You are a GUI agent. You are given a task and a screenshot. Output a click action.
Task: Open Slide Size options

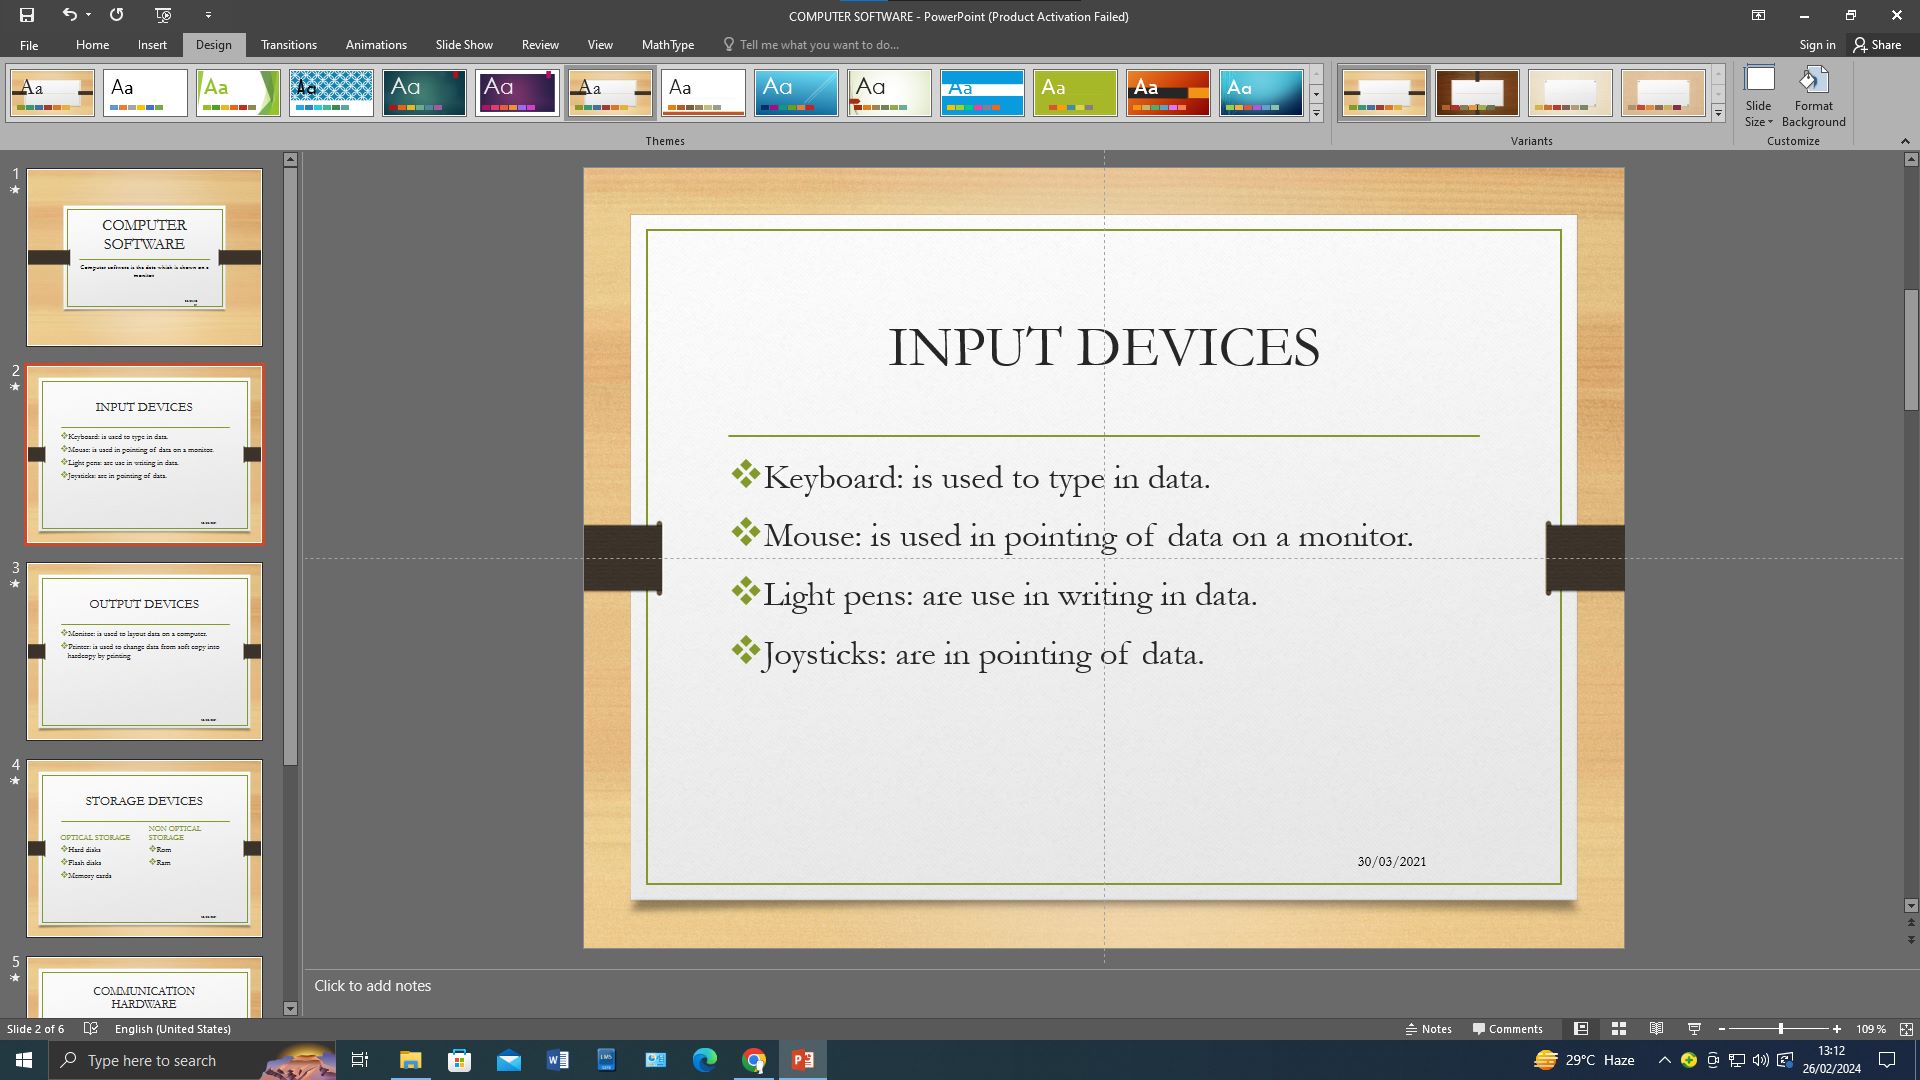(x=1759, y=96)
